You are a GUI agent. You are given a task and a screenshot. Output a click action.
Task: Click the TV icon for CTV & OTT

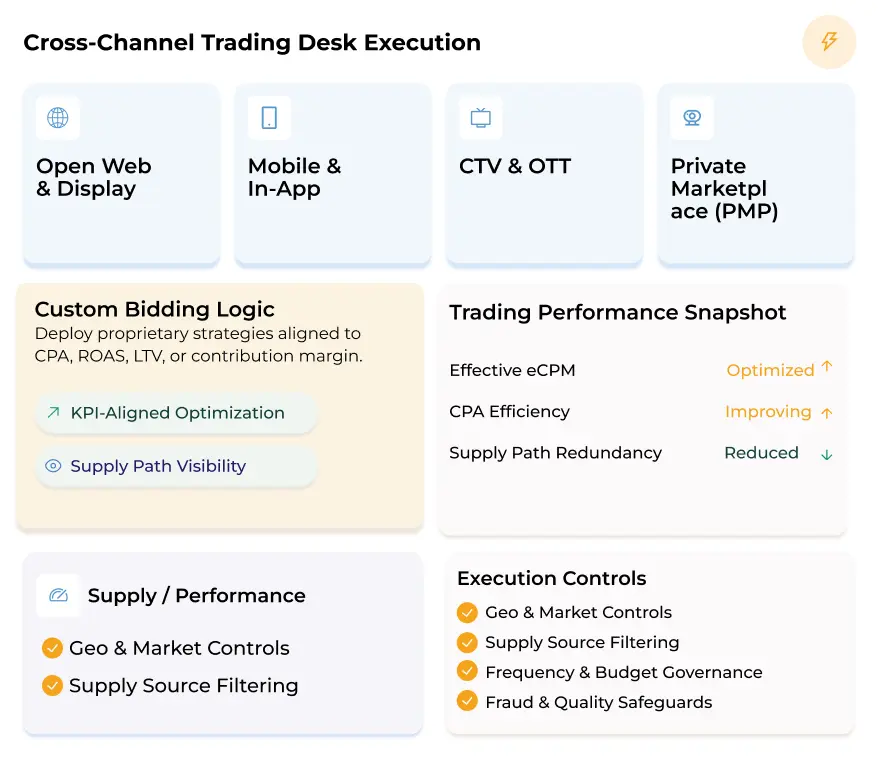tap(481, 118)
